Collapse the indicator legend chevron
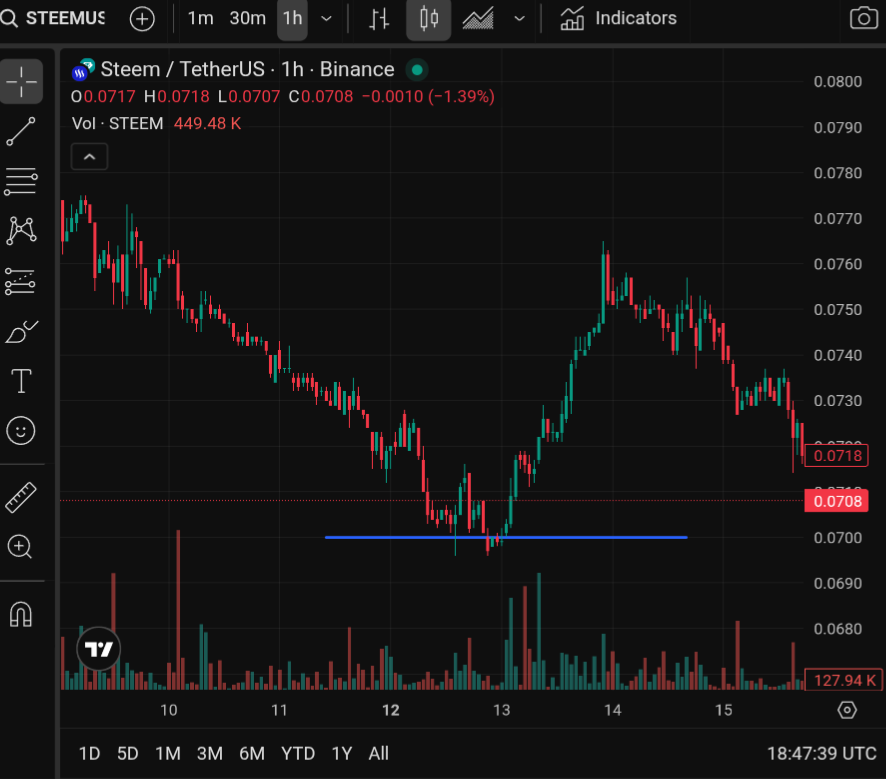 (x=89, y=156)
